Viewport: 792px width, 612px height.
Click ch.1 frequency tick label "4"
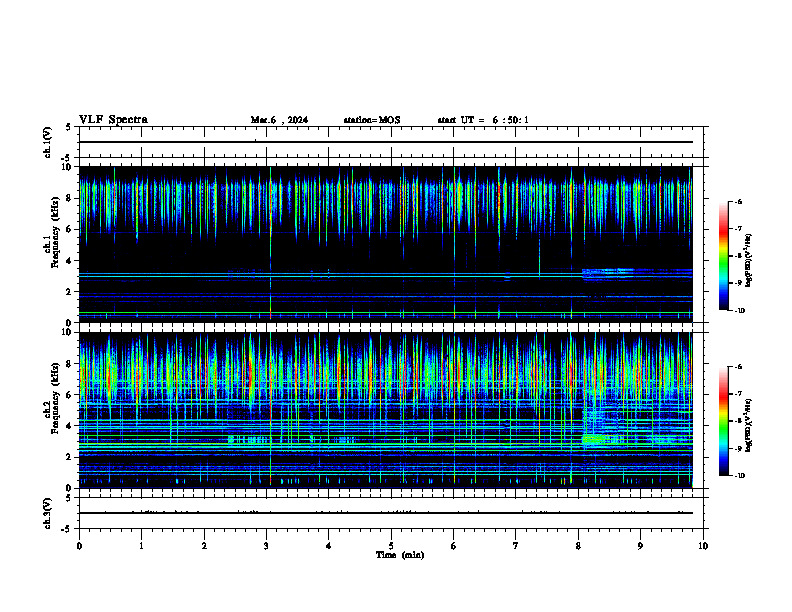(x=70, y=261)
